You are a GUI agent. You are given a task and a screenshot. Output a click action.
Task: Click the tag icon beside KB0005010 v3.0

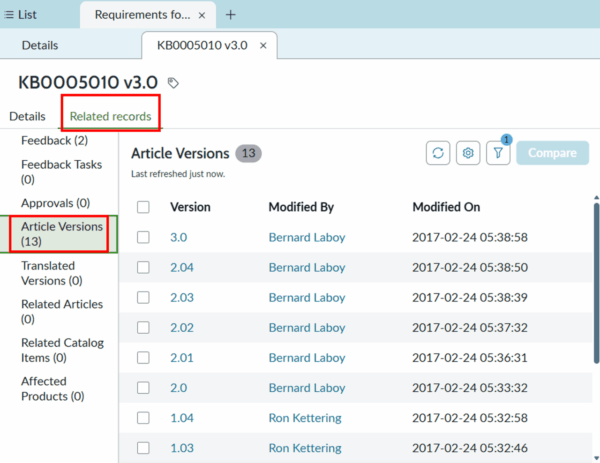[x=172, y=83]
